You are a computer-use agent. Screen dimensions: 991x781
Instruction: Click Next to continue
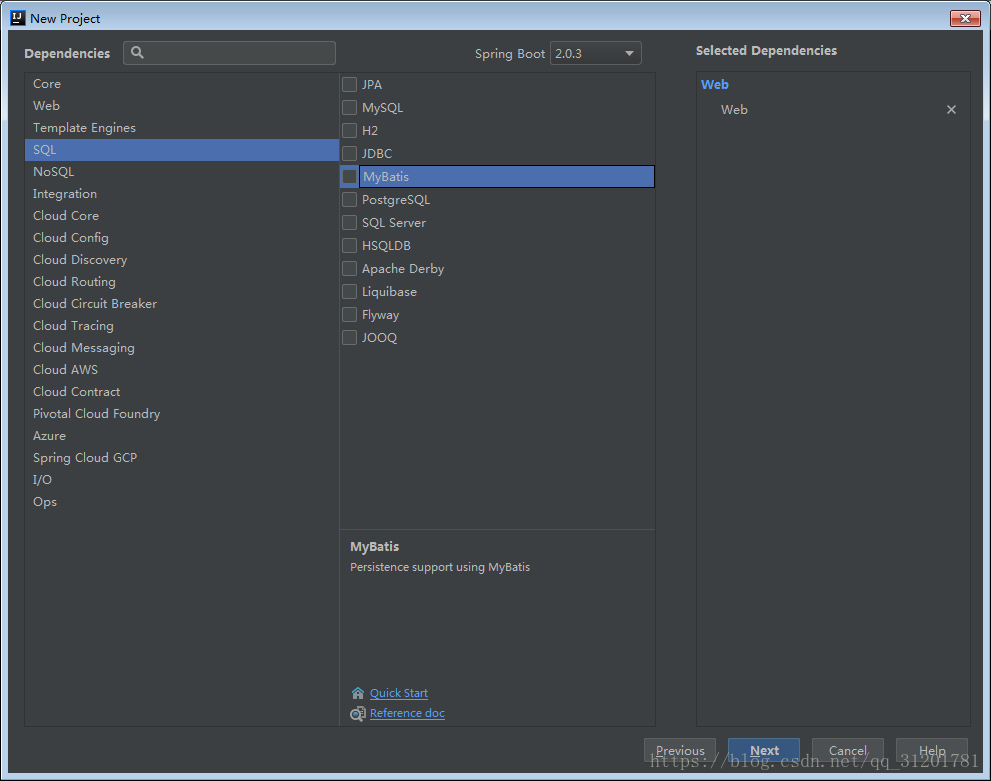pos(764,750)
